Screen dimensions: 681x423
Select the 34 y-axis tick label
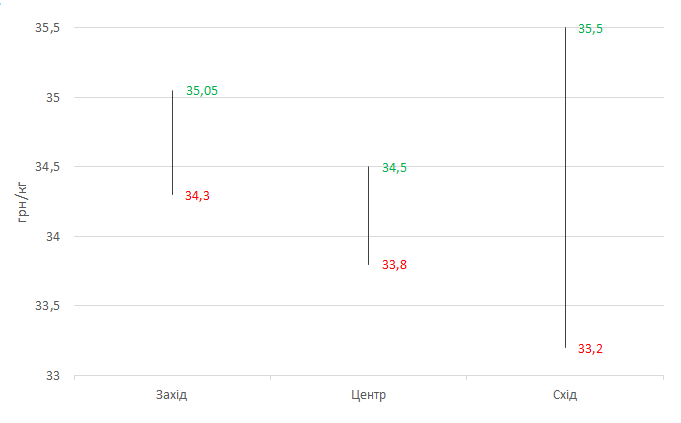point(52,237)
